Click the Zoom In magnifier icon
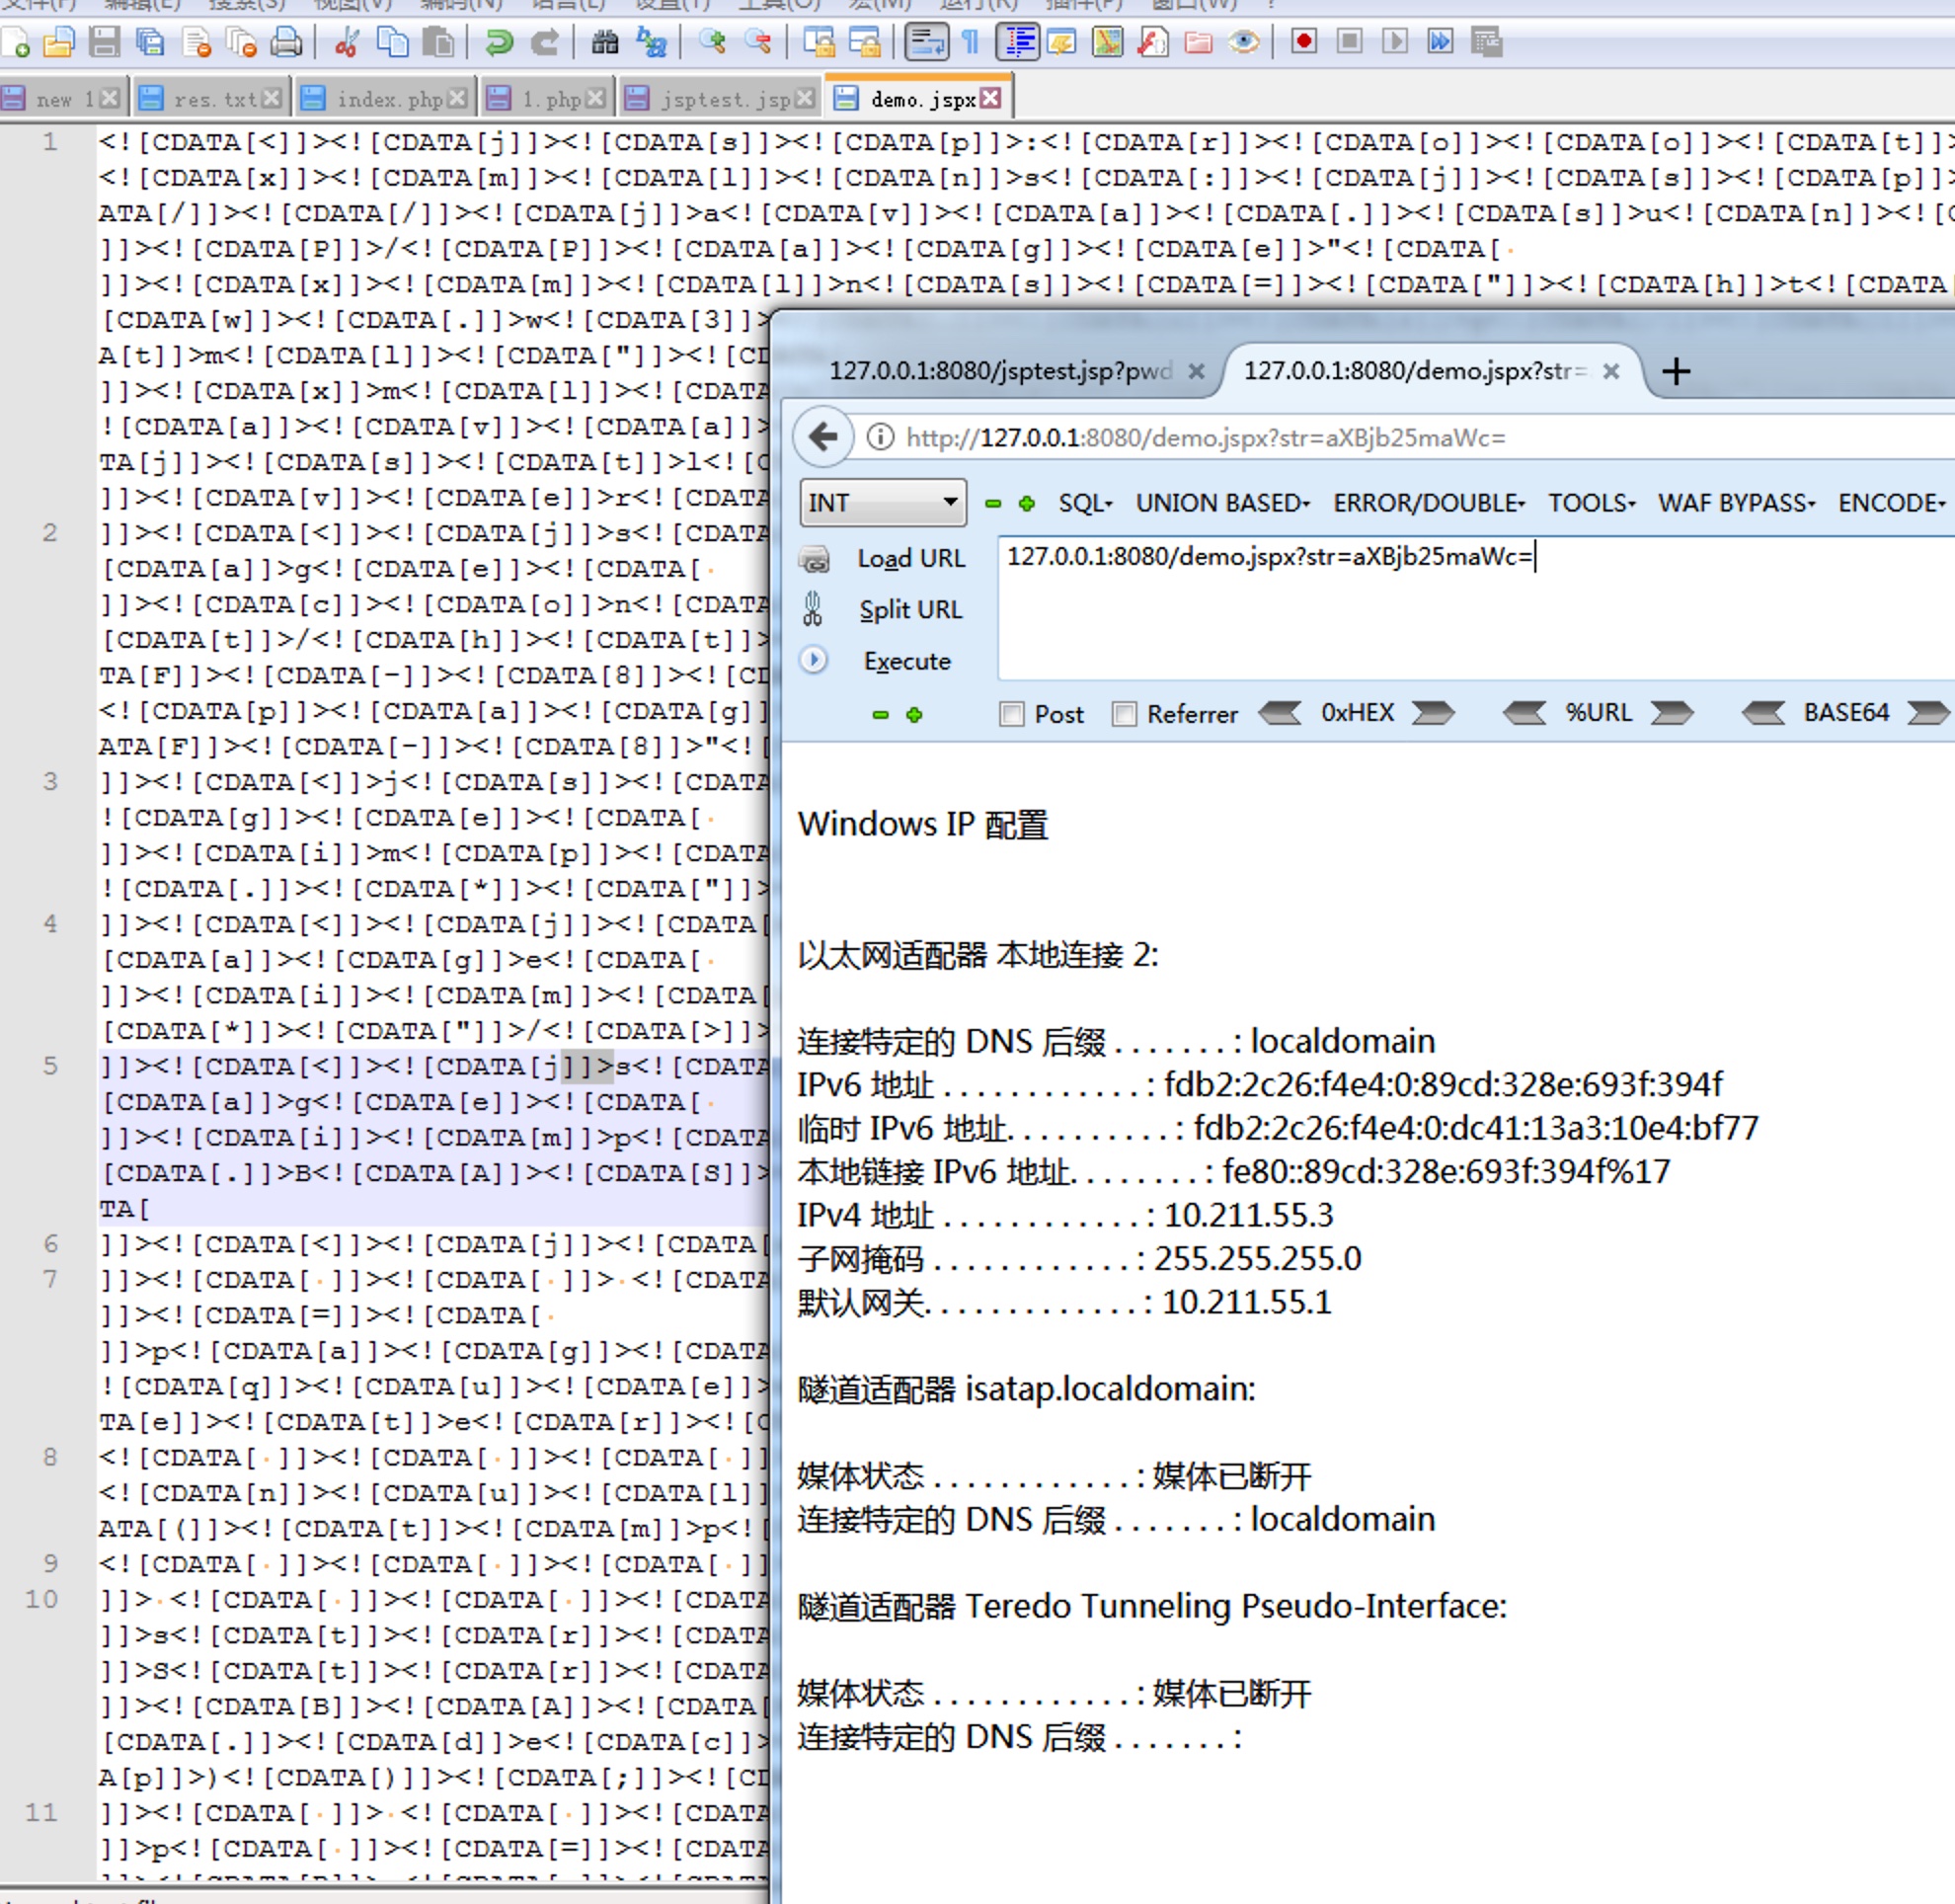 pyautogui.click(x=712, y=42)
